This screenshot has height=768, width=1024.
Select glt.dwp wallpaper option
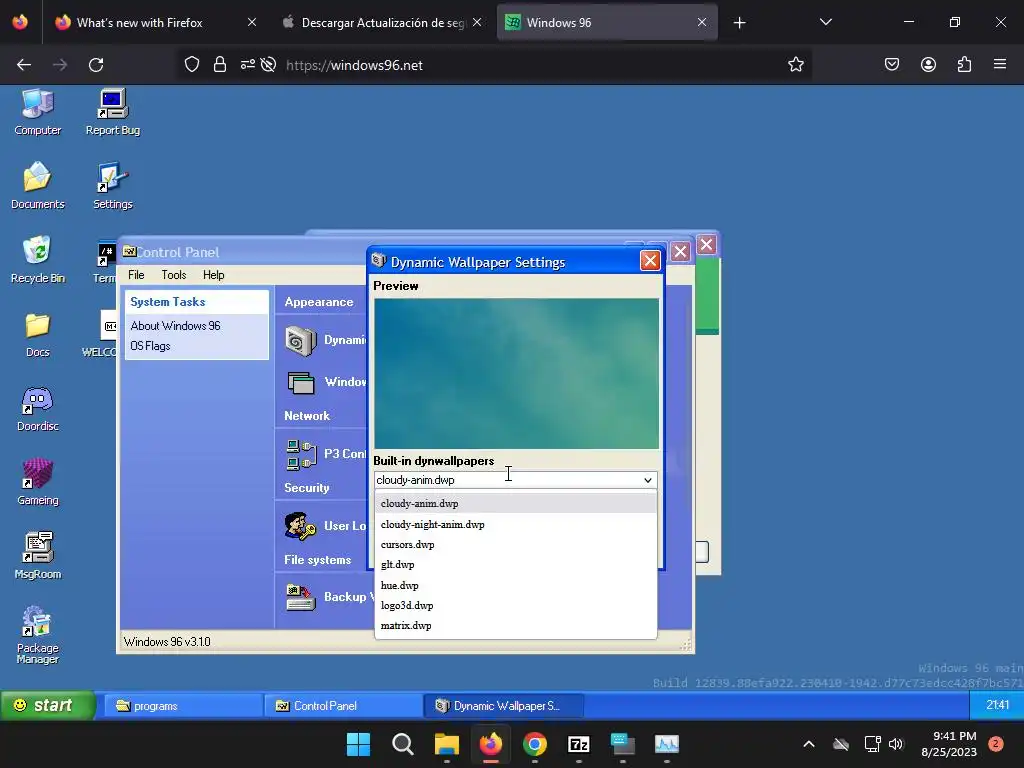515,565
